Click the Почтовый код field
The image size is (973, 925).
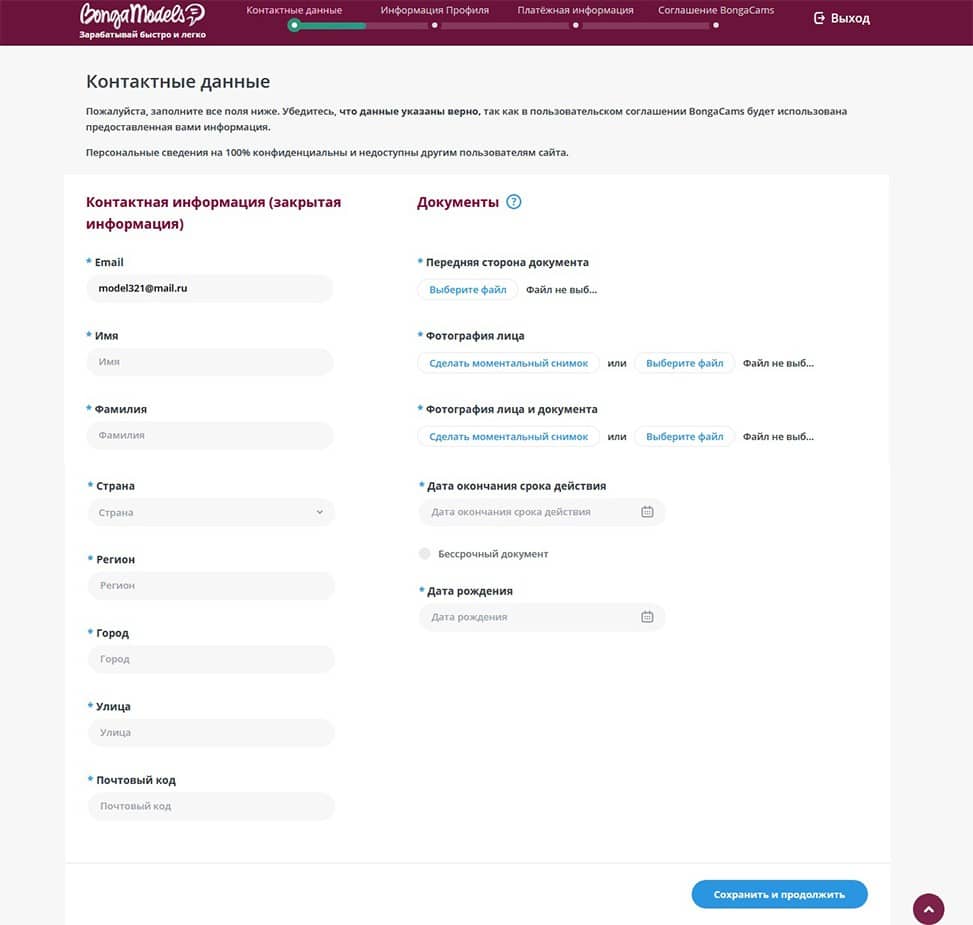tap(210, 806)
